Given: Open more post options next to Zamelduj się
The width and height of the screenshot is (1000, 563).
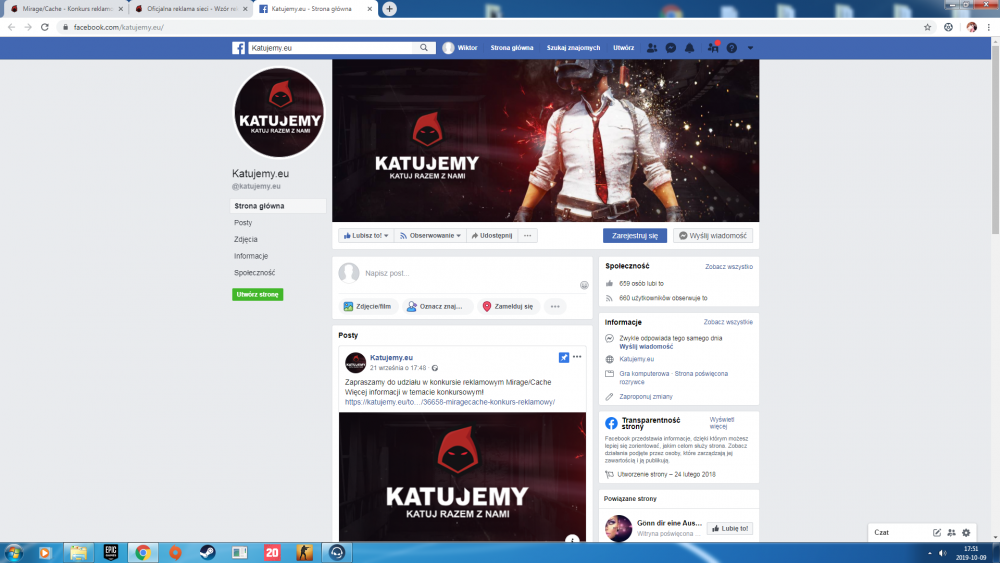Looking at the screenshot, I should pyautogui.click(x=555, y=306).
